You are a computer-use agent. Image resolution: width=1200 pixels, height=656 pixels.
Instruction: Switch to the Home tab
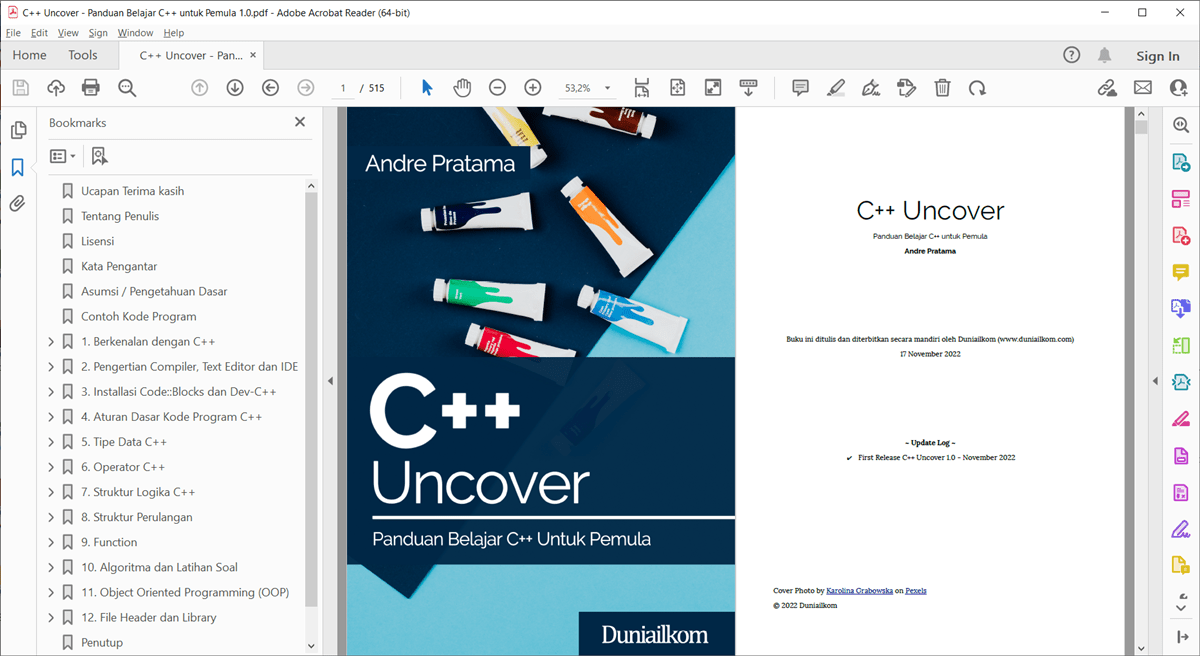pos(30,55)
